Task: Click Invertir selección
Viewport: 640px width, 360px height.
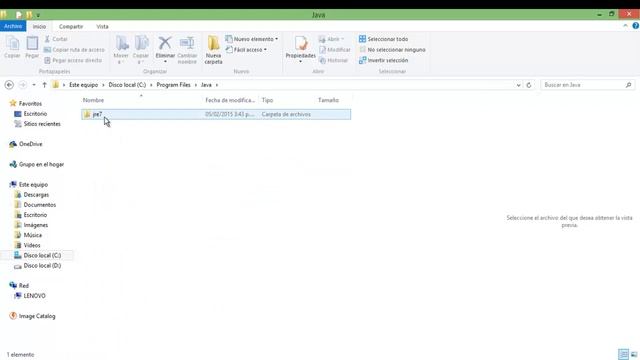Action: 383,60
